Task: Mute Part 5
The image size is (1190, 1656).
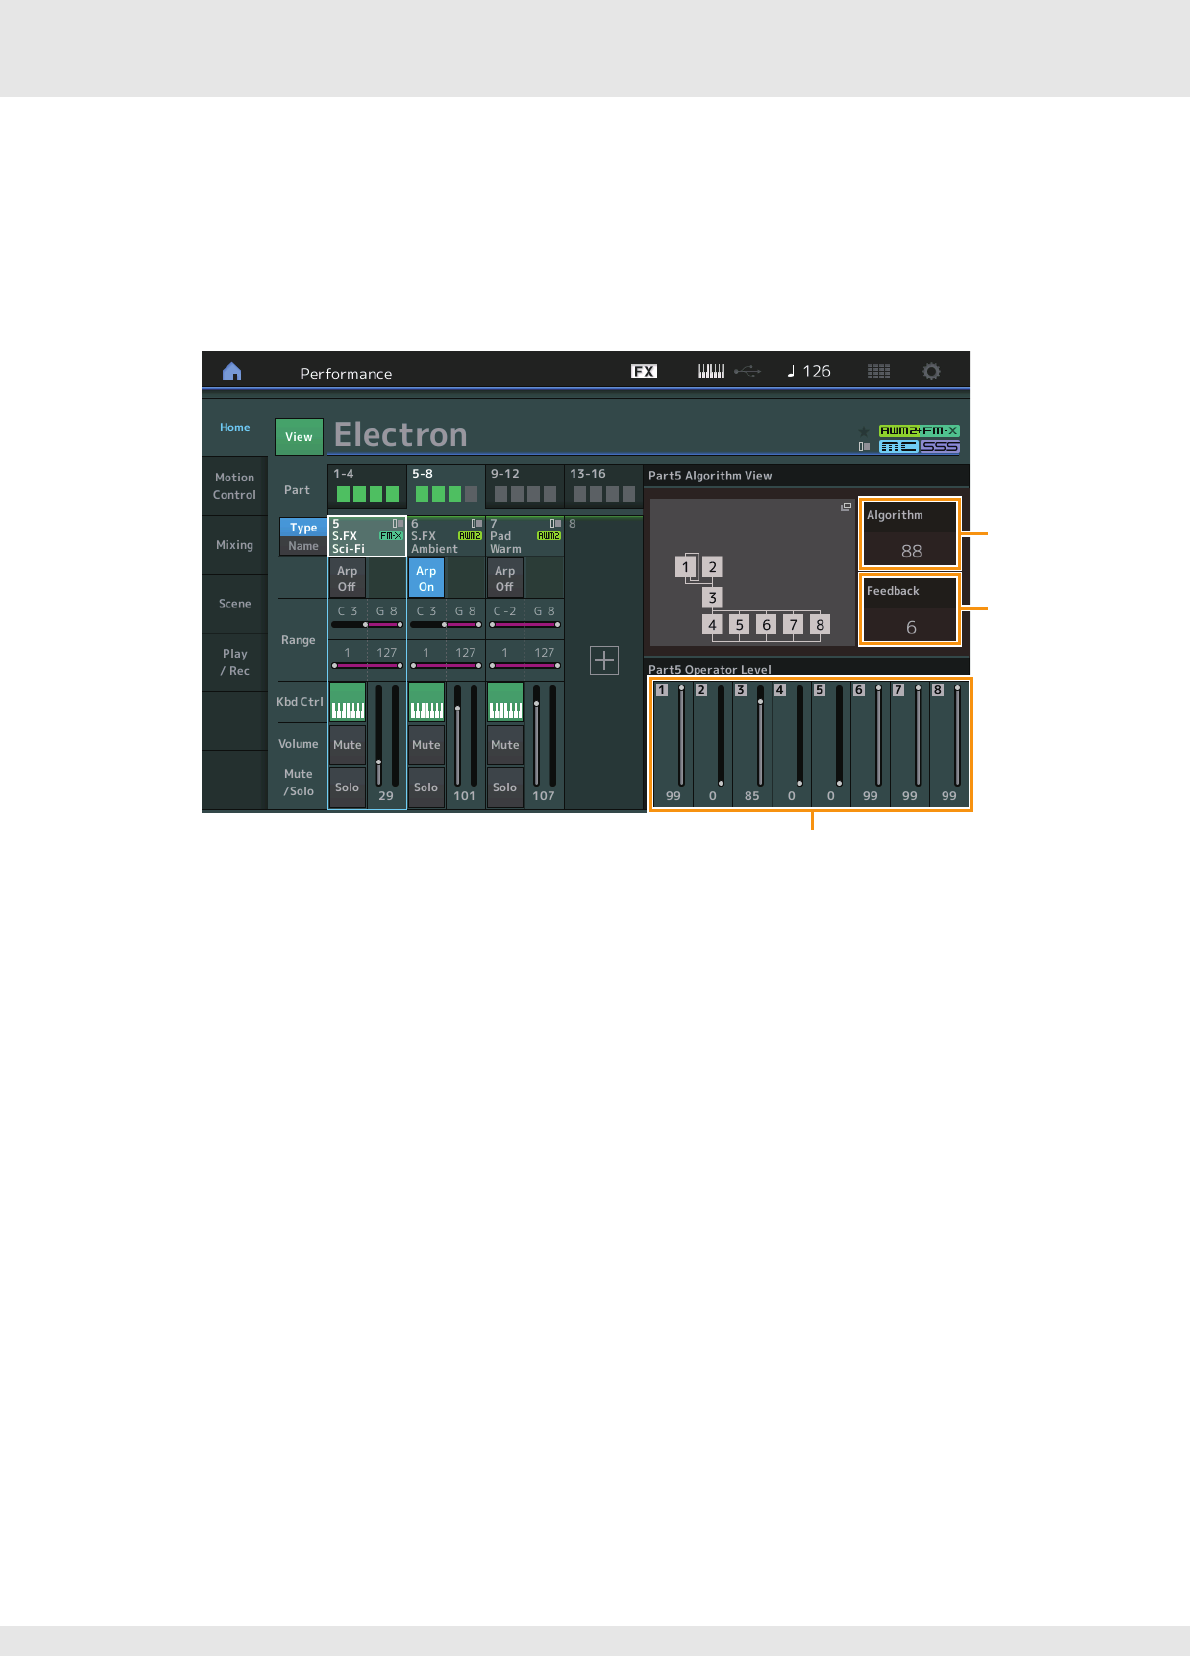Action: pos(347,745)
